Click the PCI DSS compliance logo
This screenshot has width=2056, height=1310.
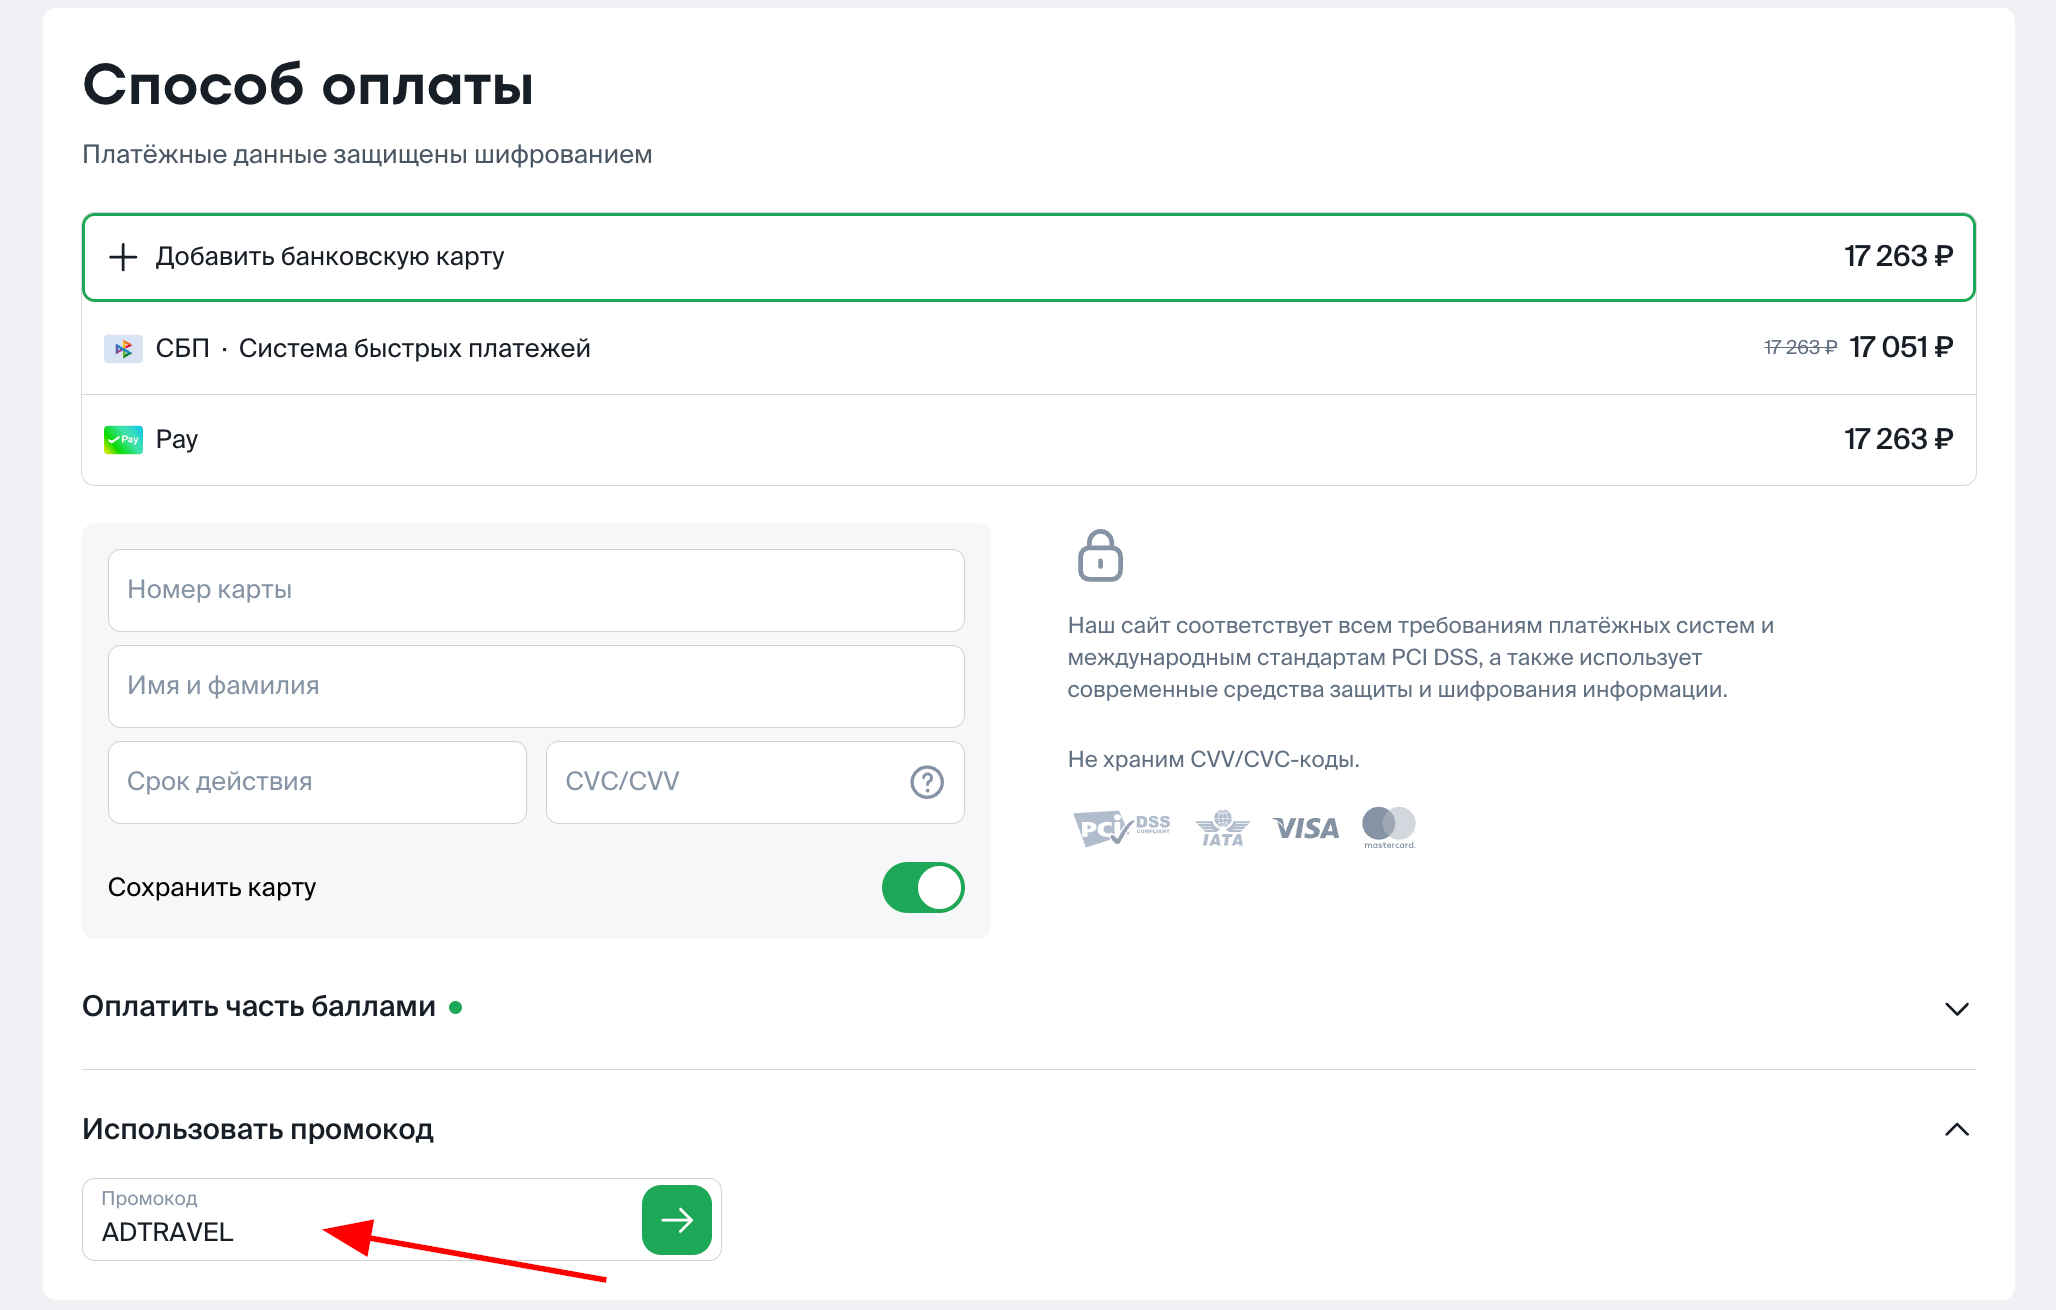[1120, 828]
